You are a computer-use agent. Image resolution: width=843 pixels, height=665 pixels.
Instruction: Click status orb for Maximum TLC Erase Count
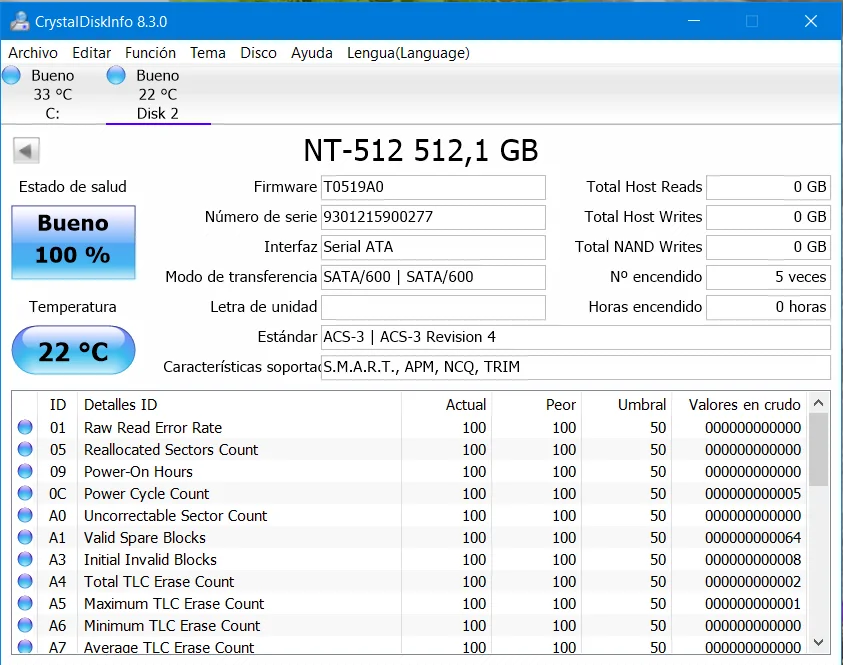(25, 604)
